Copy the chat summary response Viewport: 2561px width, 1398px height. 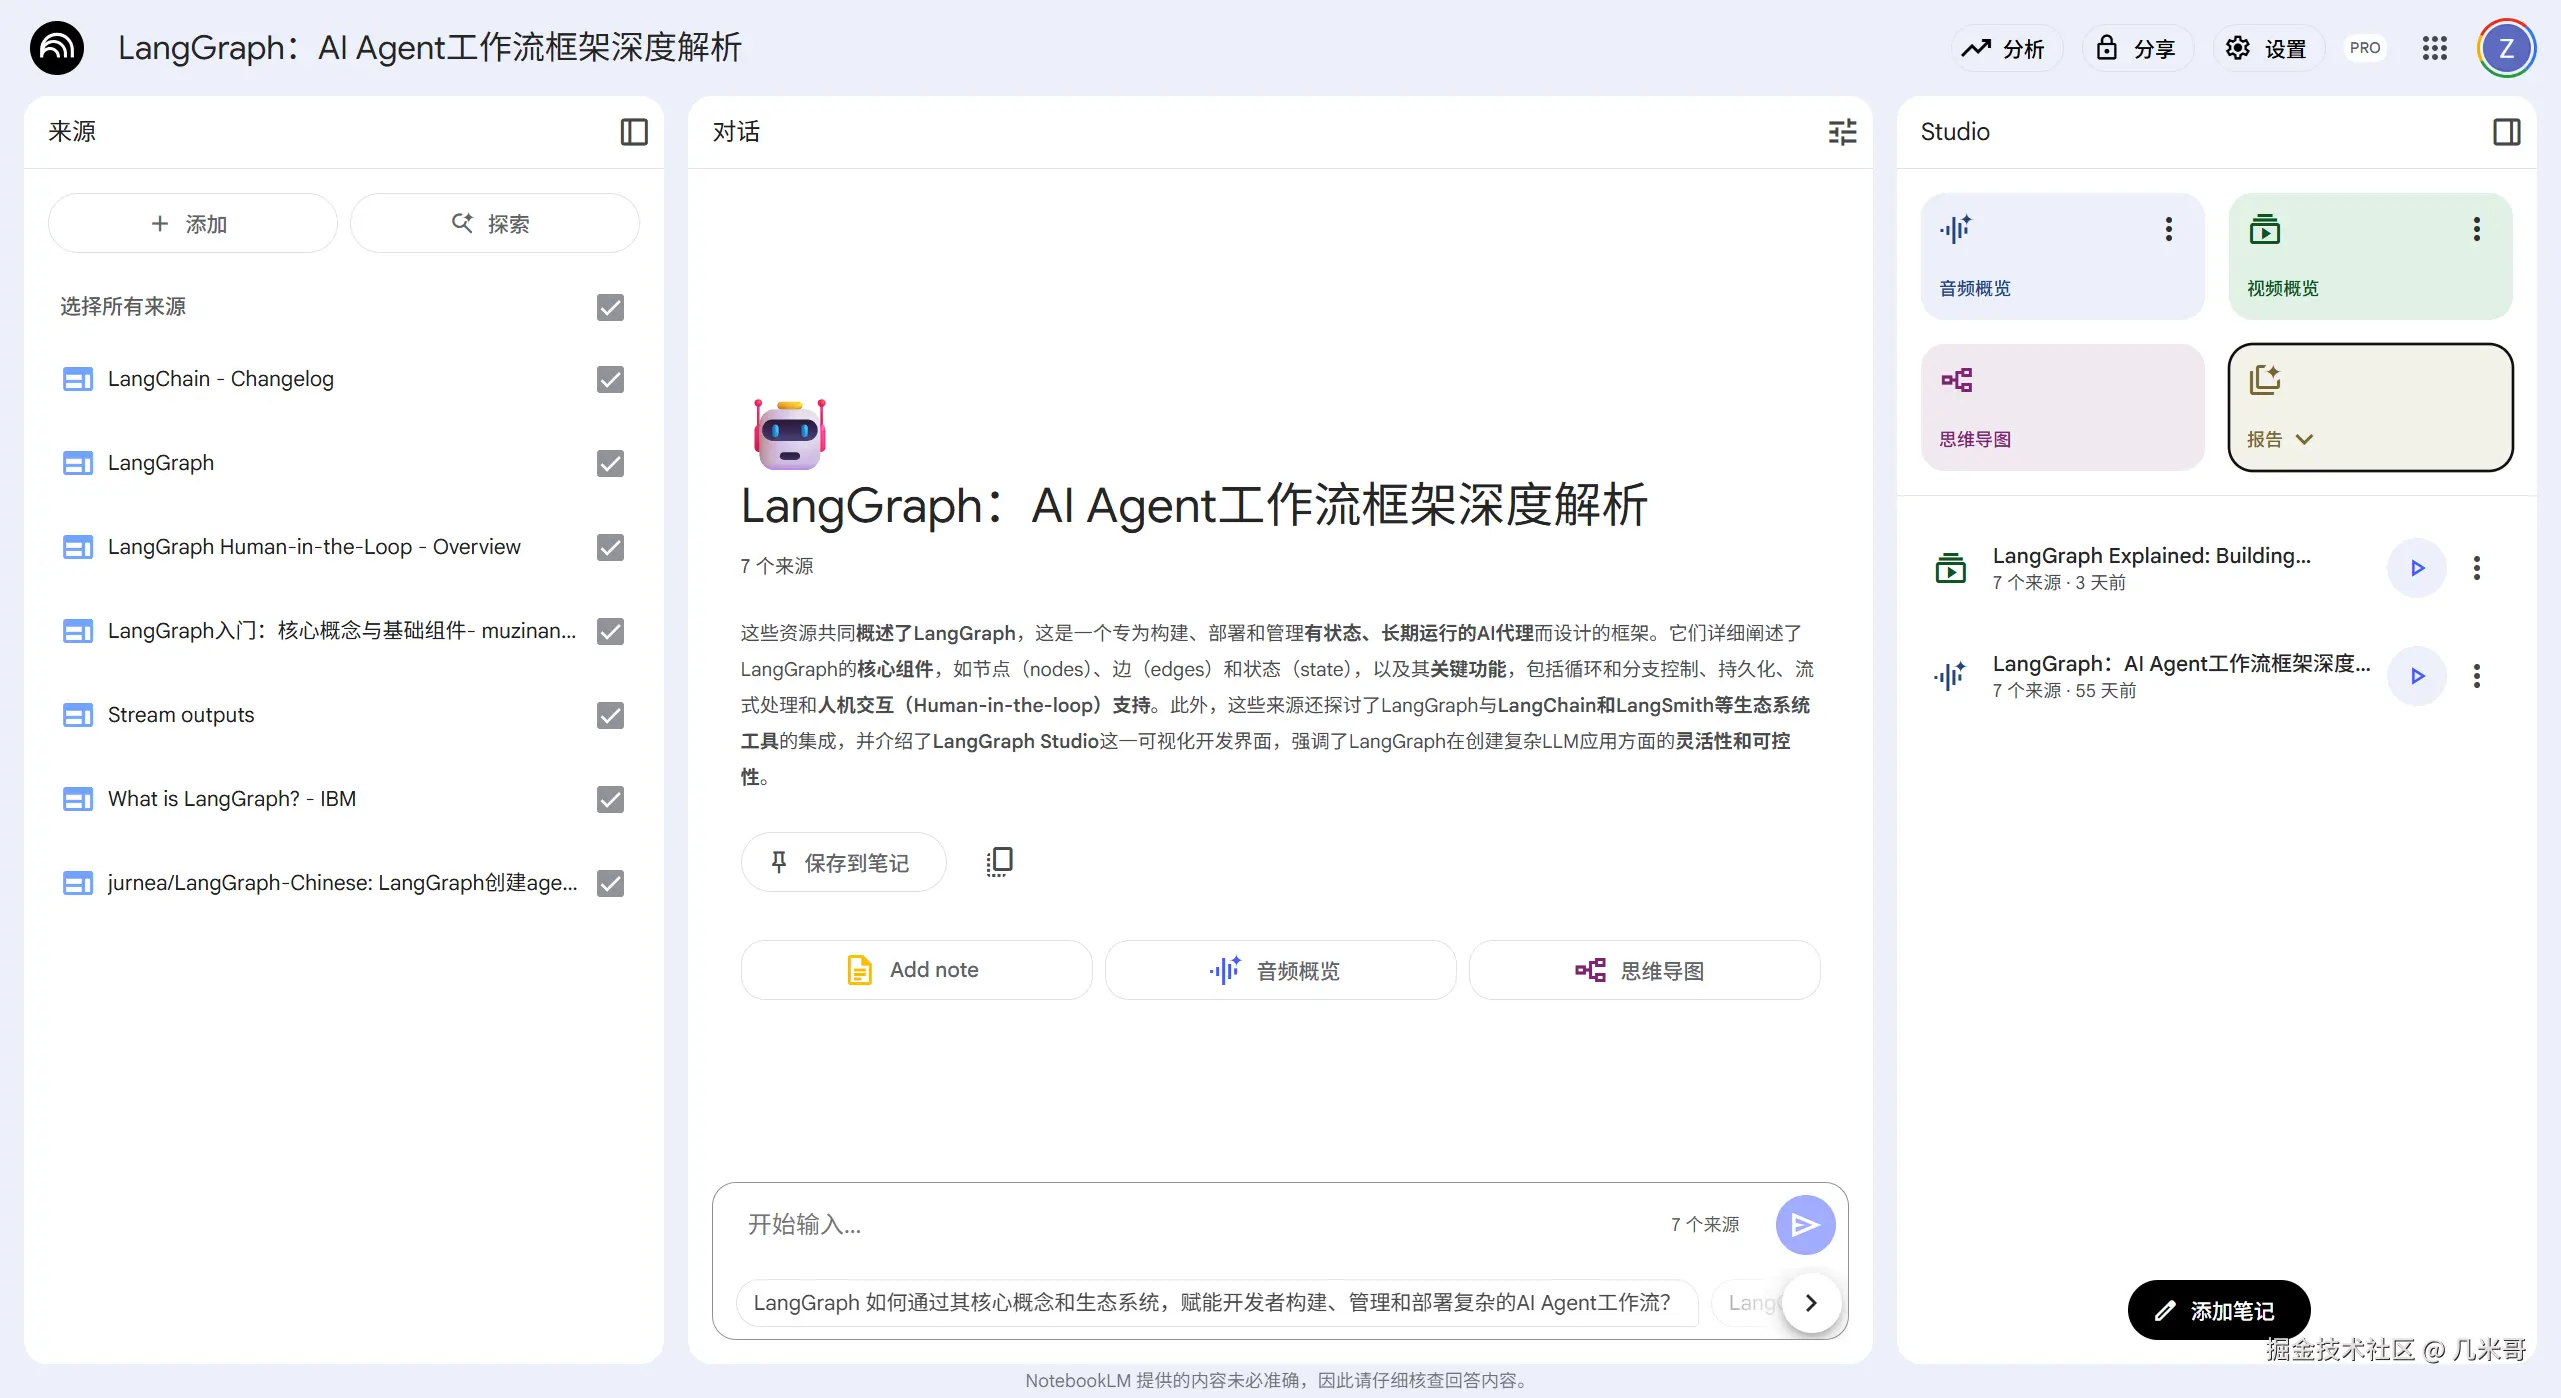coord(999,861)
